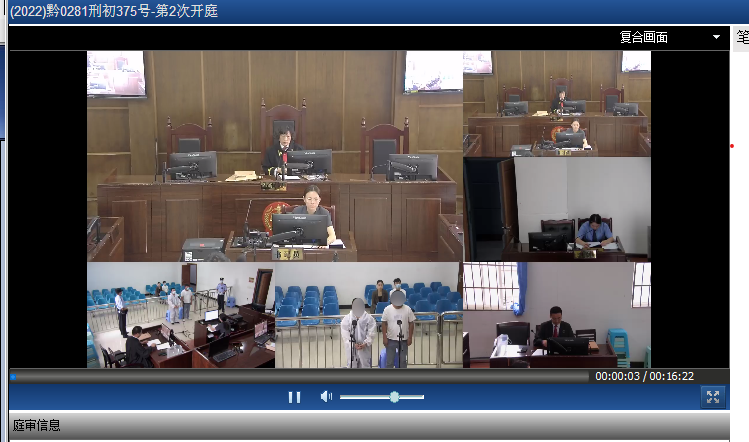Viewport: 749px width, 442px height.
Task: Click the red dot on right edge
Action: (732, 146)
